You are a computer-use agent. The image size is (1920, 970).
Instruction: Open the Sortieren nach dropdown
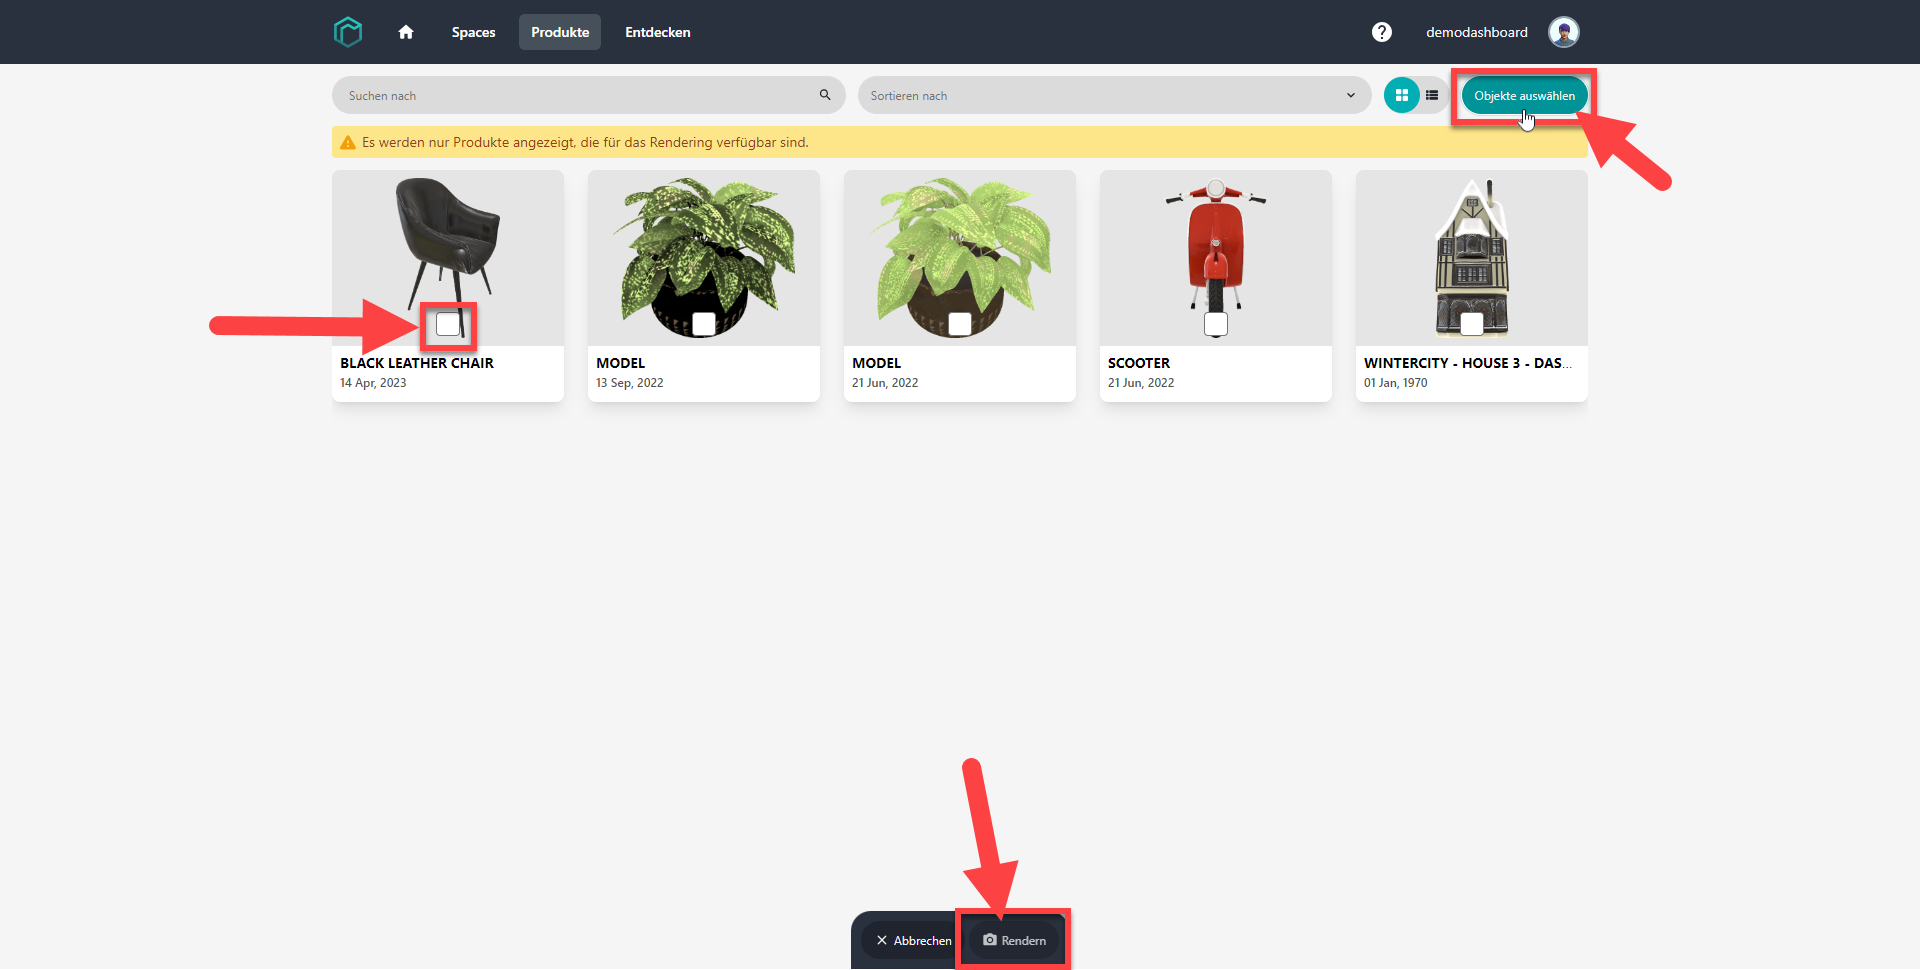[x=1114, y=95]
